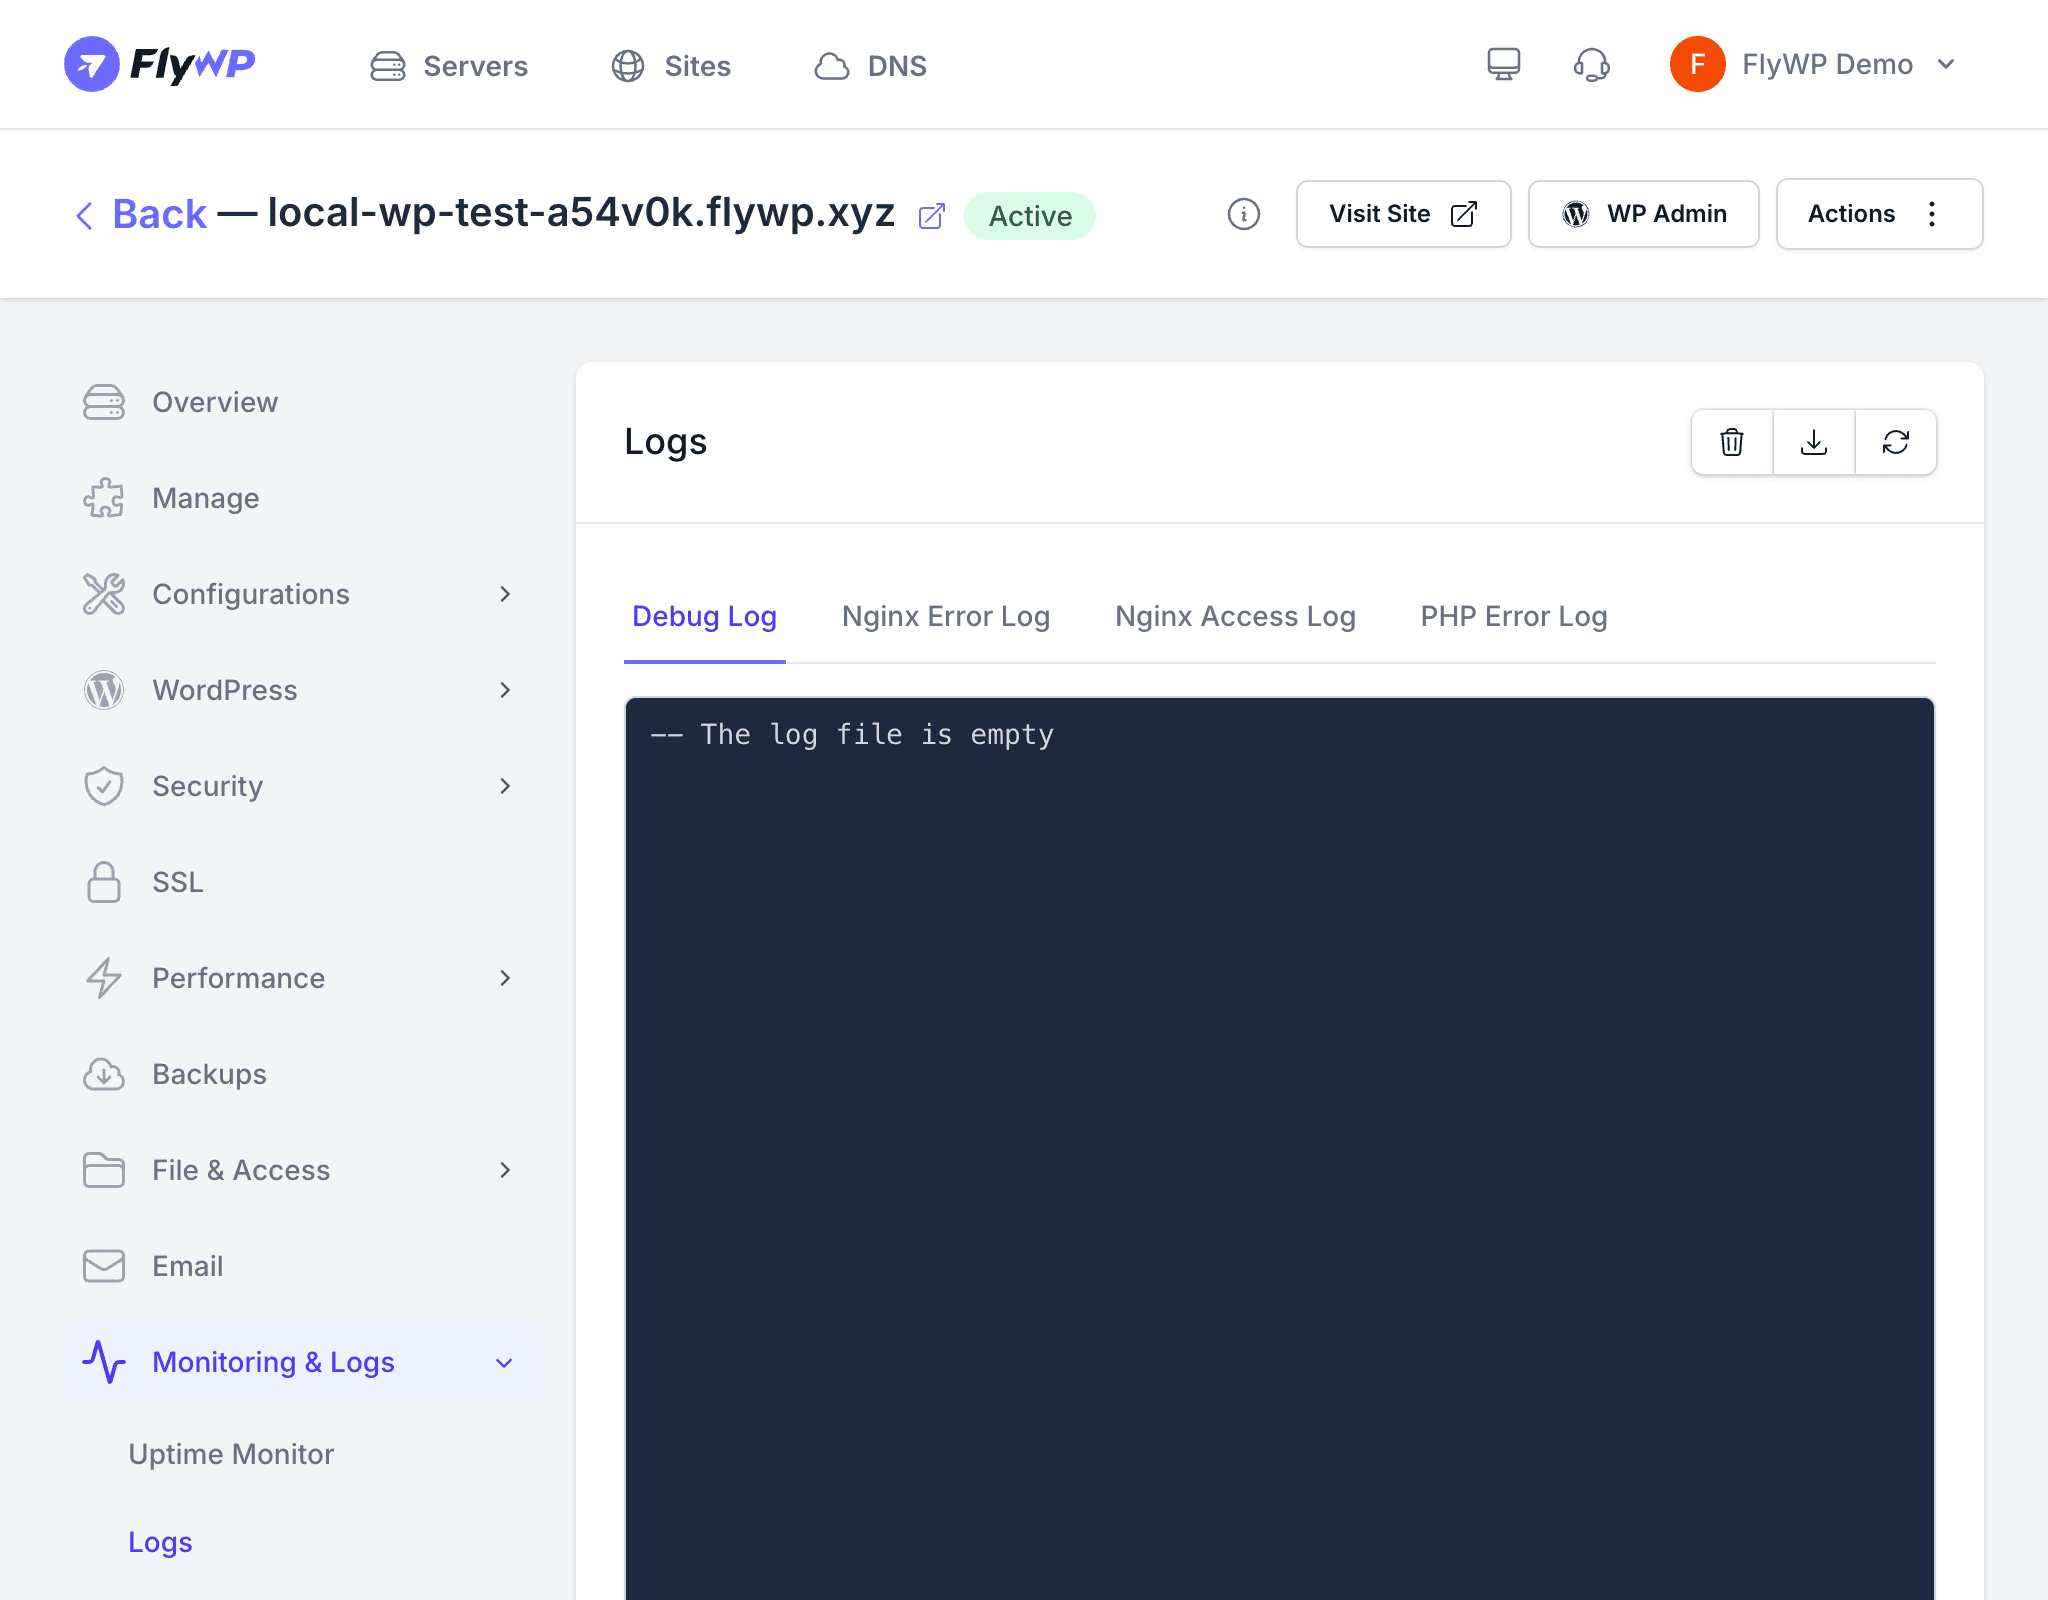Open the Configurations section
Screen dimensions: 2048x1600
(304, 594)
